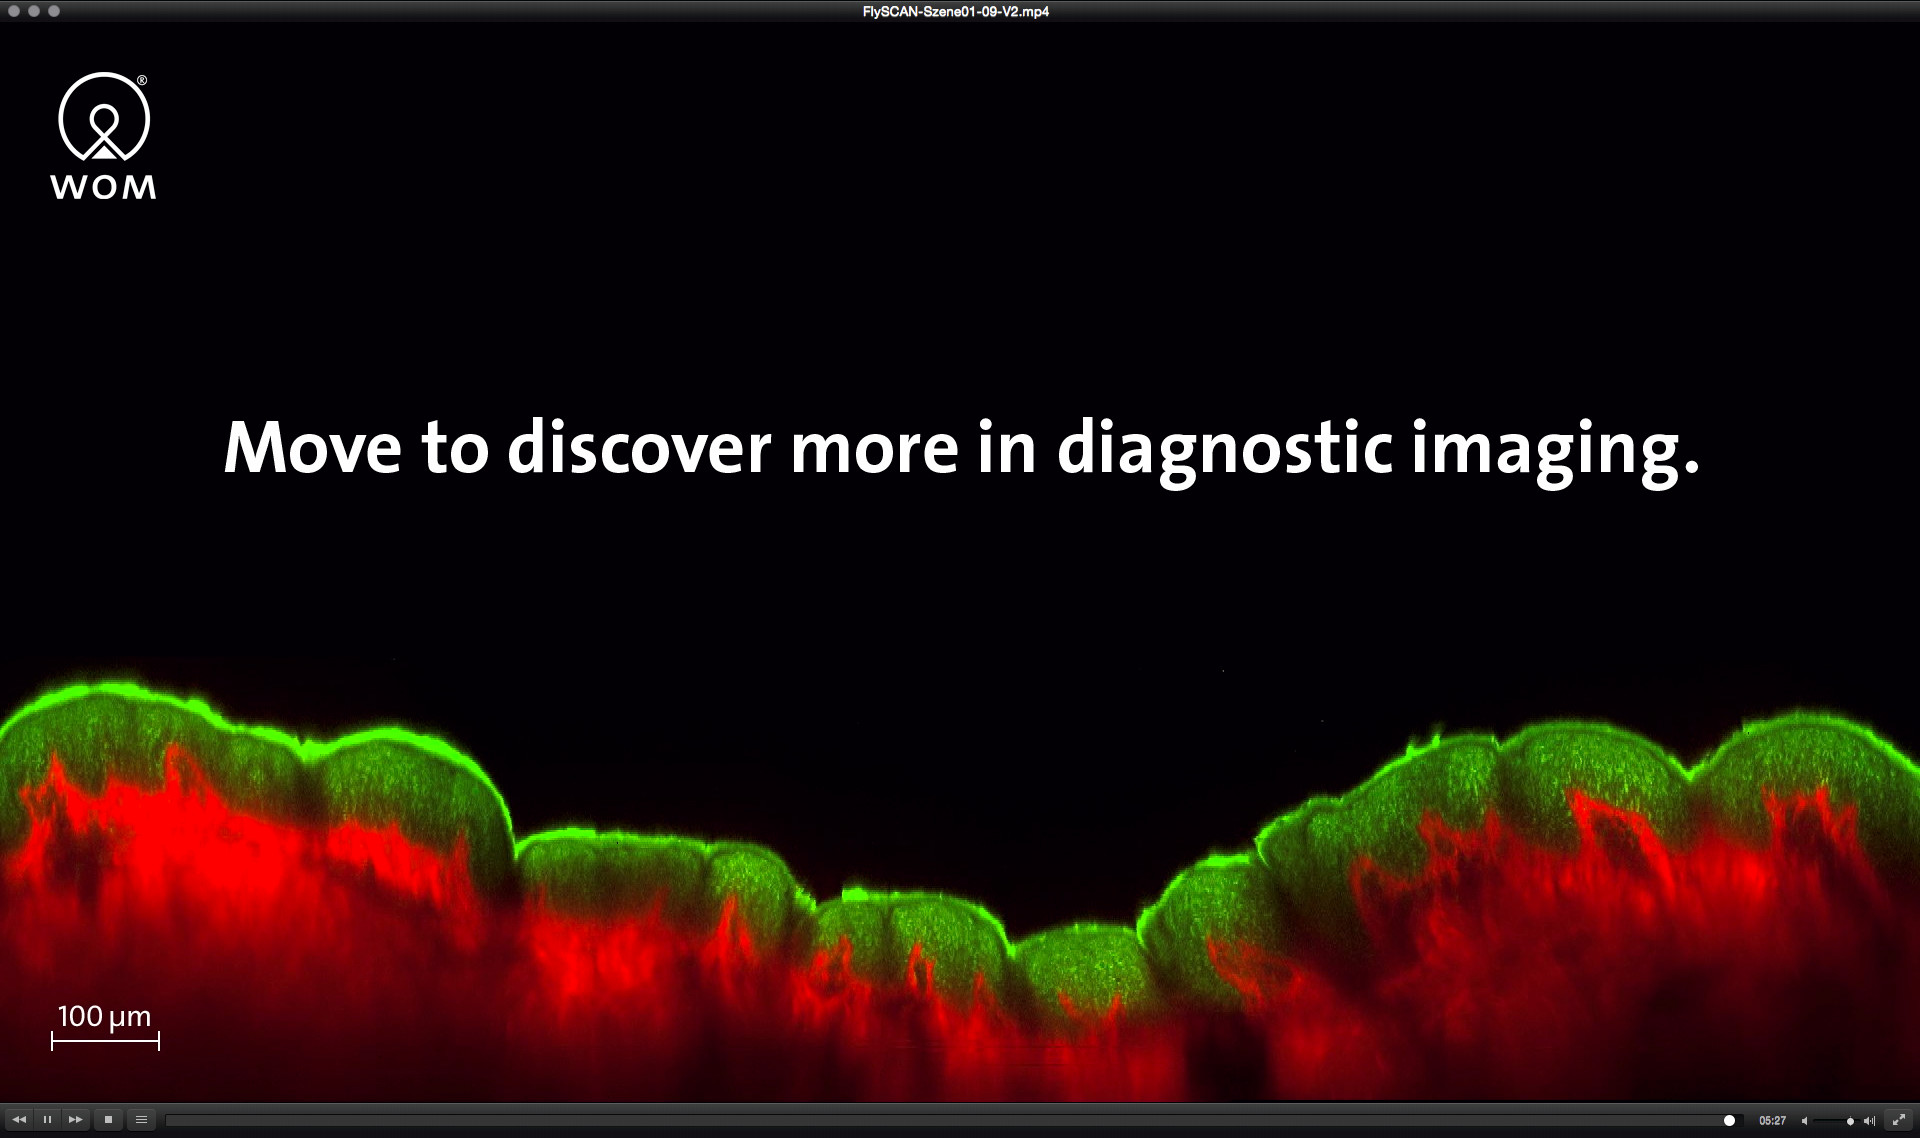
Task: Pause the video playback
Action: (x=47, y=1120)
